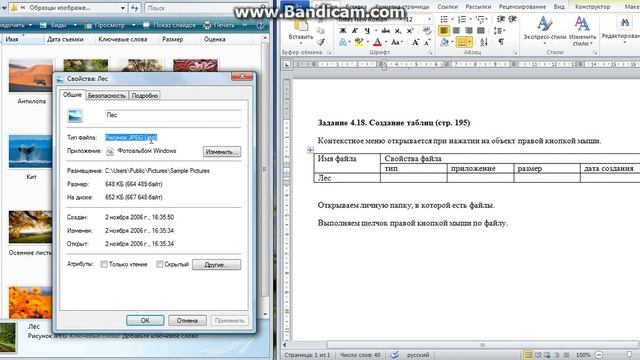Open the Вставить paste button

[301, 31]
